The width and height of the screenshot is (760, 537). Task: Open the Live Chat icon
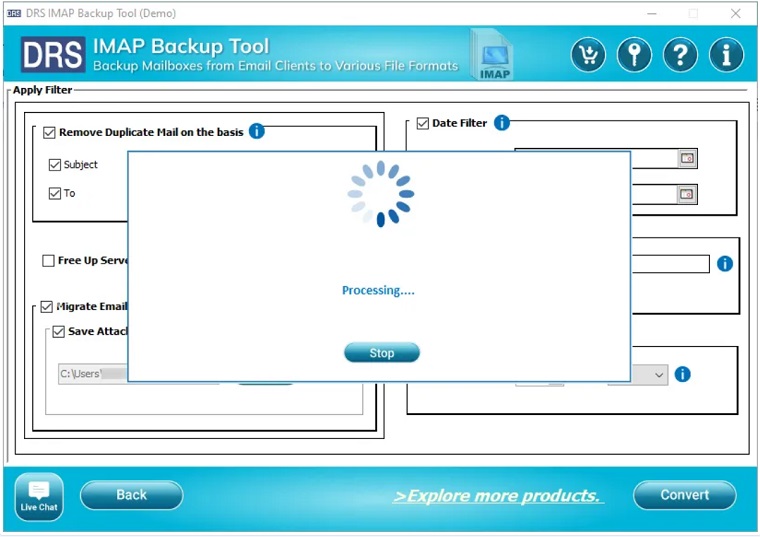(39, 497)
